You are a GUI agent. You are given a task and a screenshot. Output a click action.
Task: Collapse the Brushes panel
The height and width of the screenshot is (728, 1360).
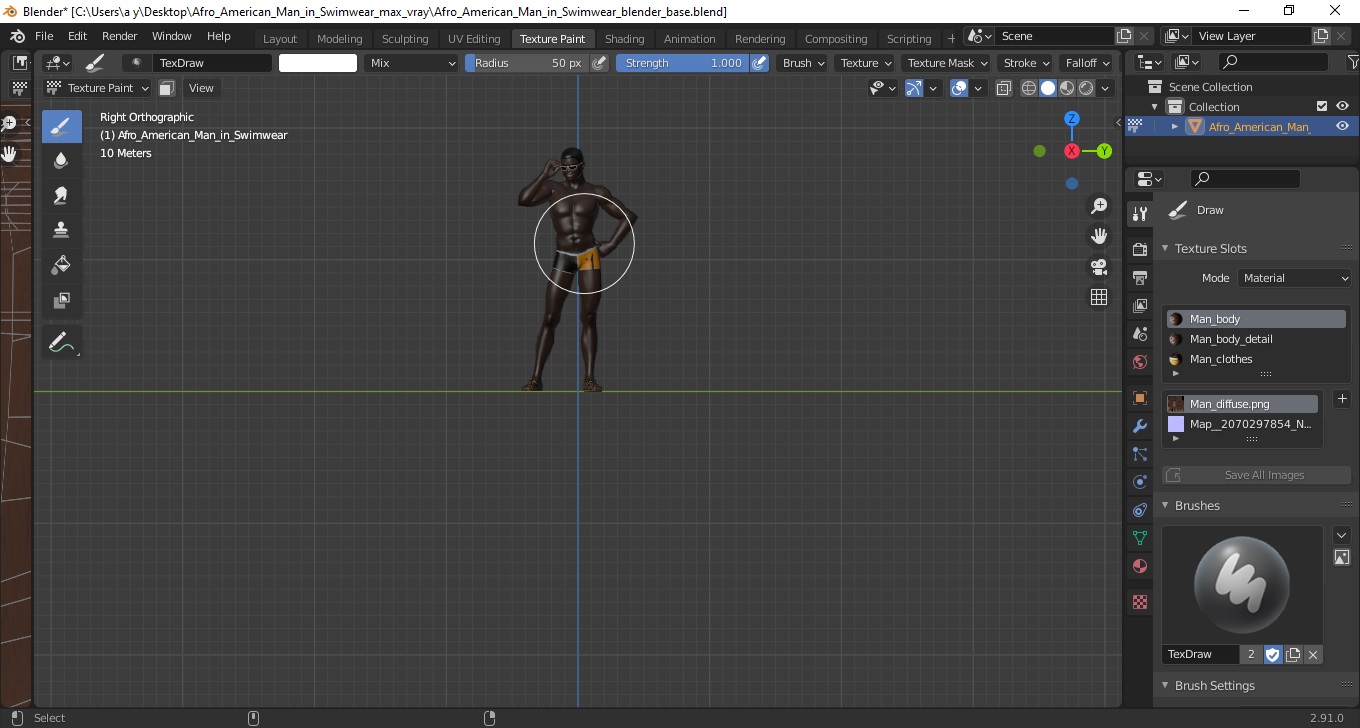tap(1165, 505)
